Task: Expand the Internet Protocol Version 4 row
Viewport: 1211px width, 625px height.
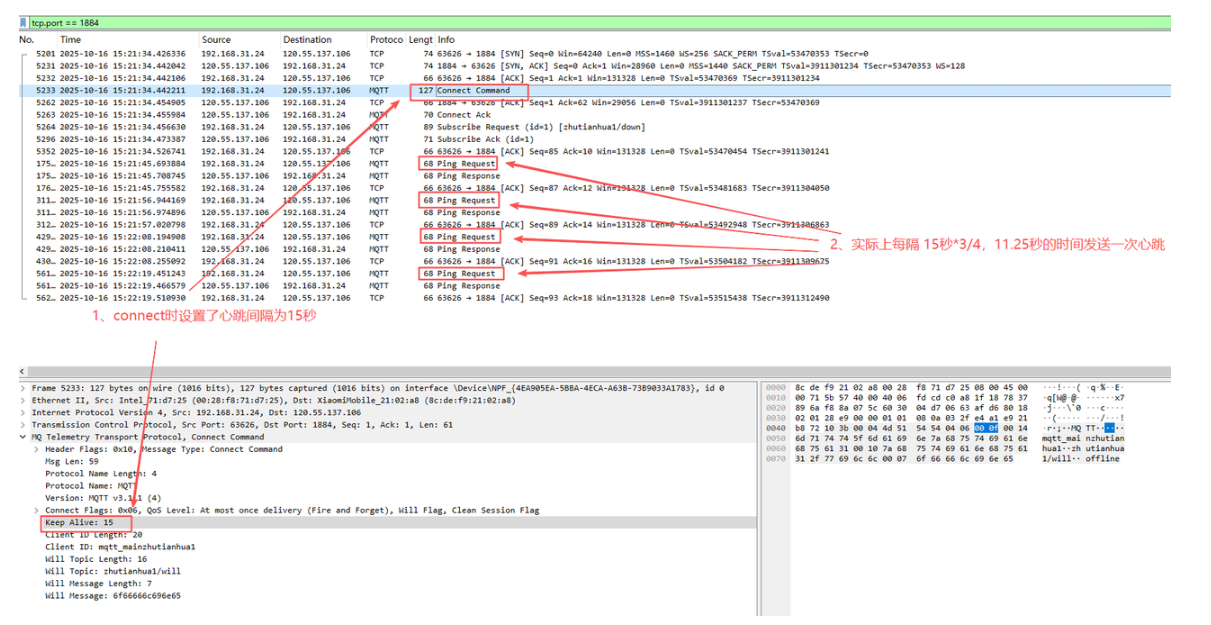Action: 24,412
